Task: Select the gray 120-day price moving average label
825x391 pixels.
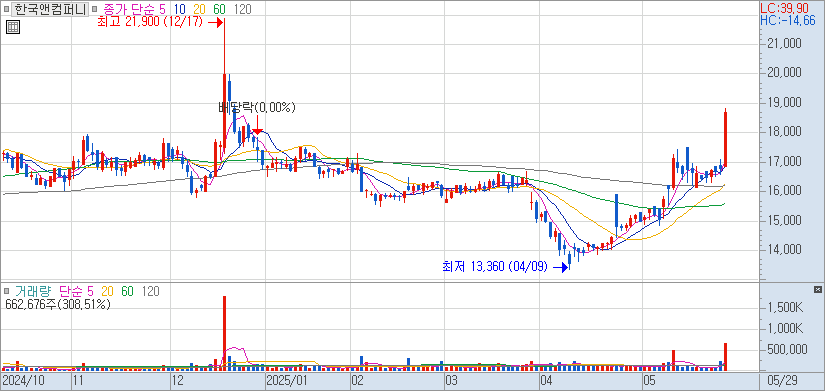Action: tap(242, 9)
